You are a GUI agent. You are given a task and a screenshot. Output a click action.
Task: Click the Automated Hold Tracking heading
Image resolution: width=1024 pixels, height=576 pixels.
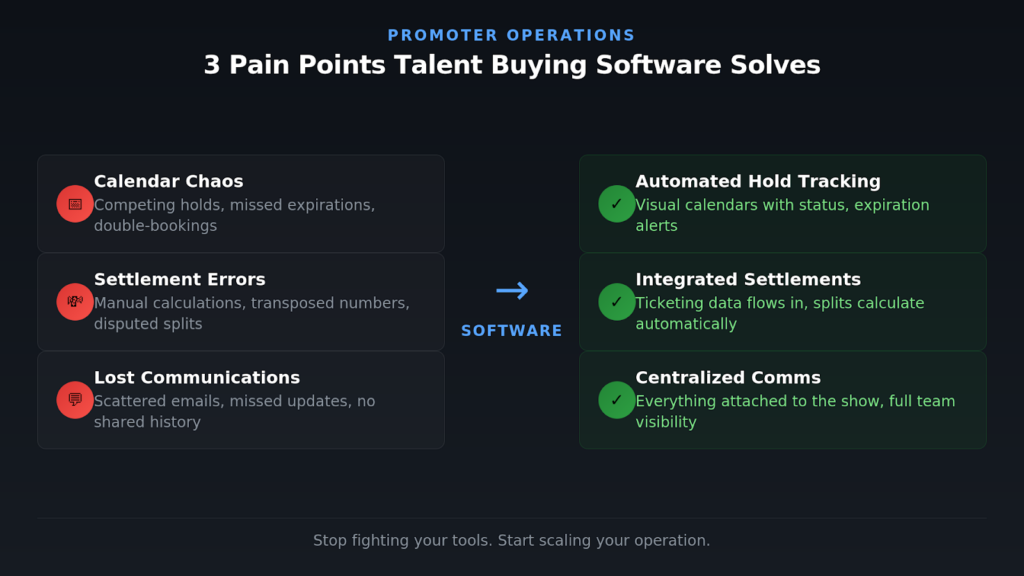pos(758,182)
